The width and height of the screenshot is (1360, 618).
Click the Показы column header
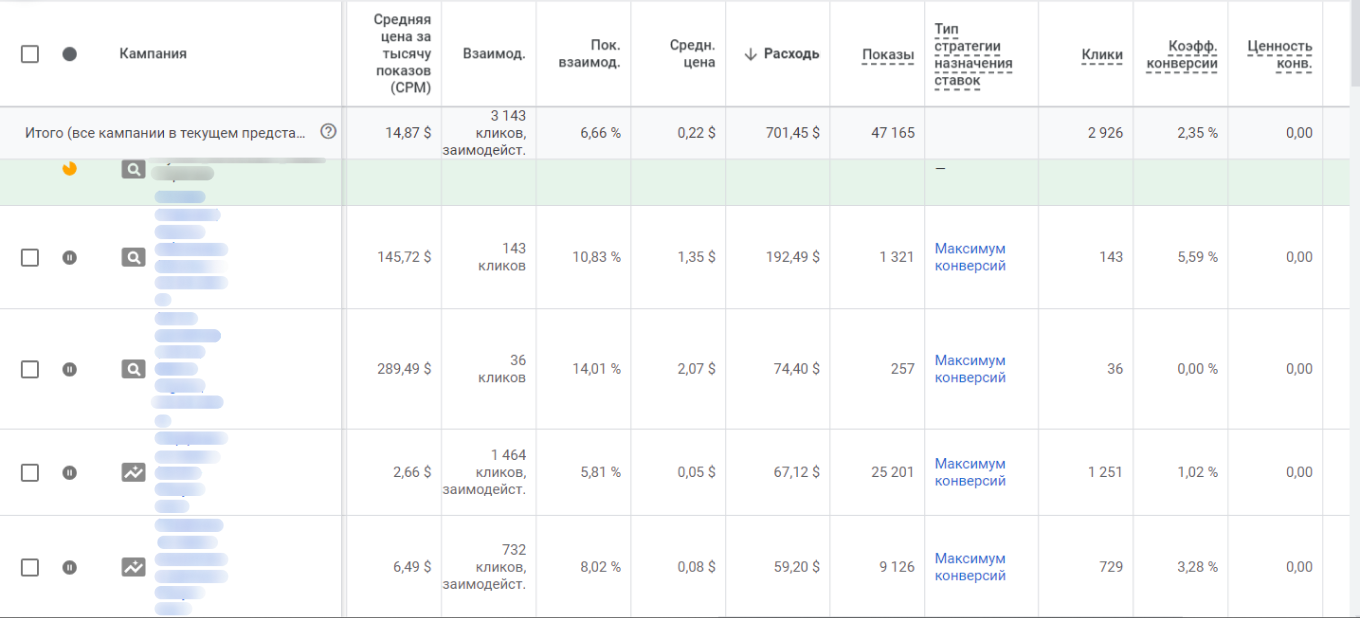(x=887, y=55)
